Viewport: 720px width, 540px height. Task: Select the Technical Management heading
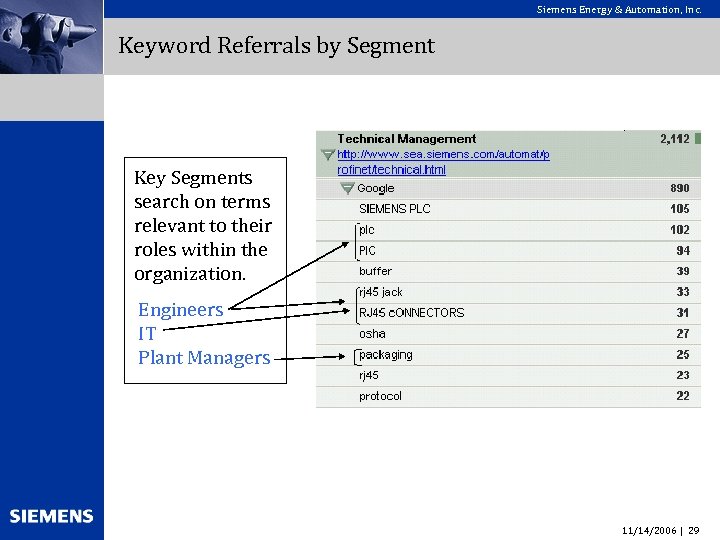[406, 139]
